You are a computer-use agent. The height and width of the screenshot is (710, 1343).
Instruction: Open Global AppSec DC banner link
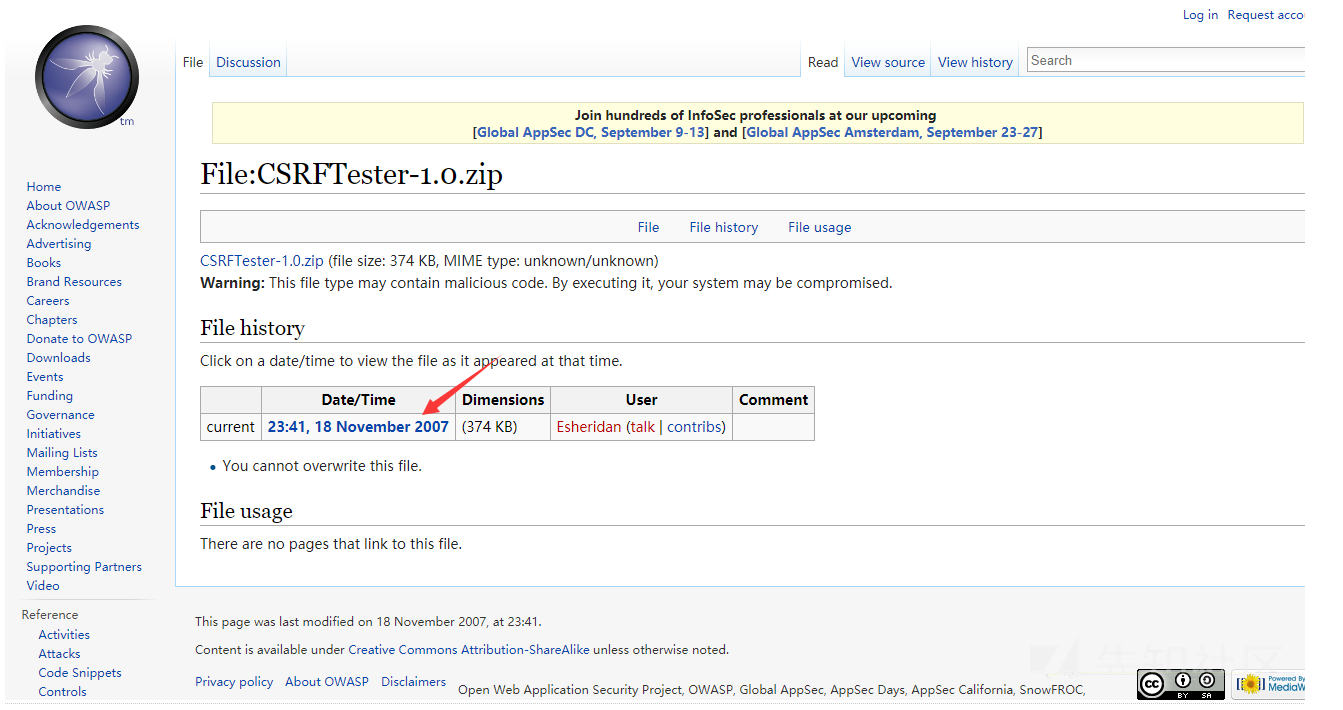[591, 132]
